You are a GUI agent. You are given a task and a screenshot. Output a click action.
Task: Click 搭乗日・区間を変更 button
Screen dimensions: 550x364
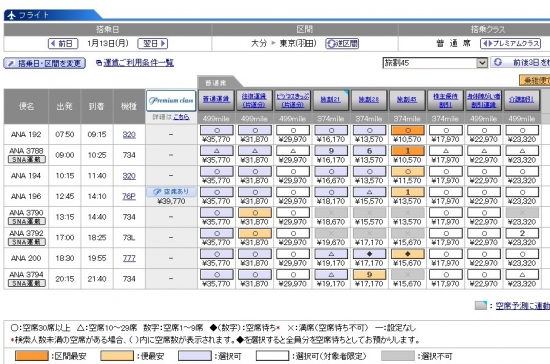[45, 63]
